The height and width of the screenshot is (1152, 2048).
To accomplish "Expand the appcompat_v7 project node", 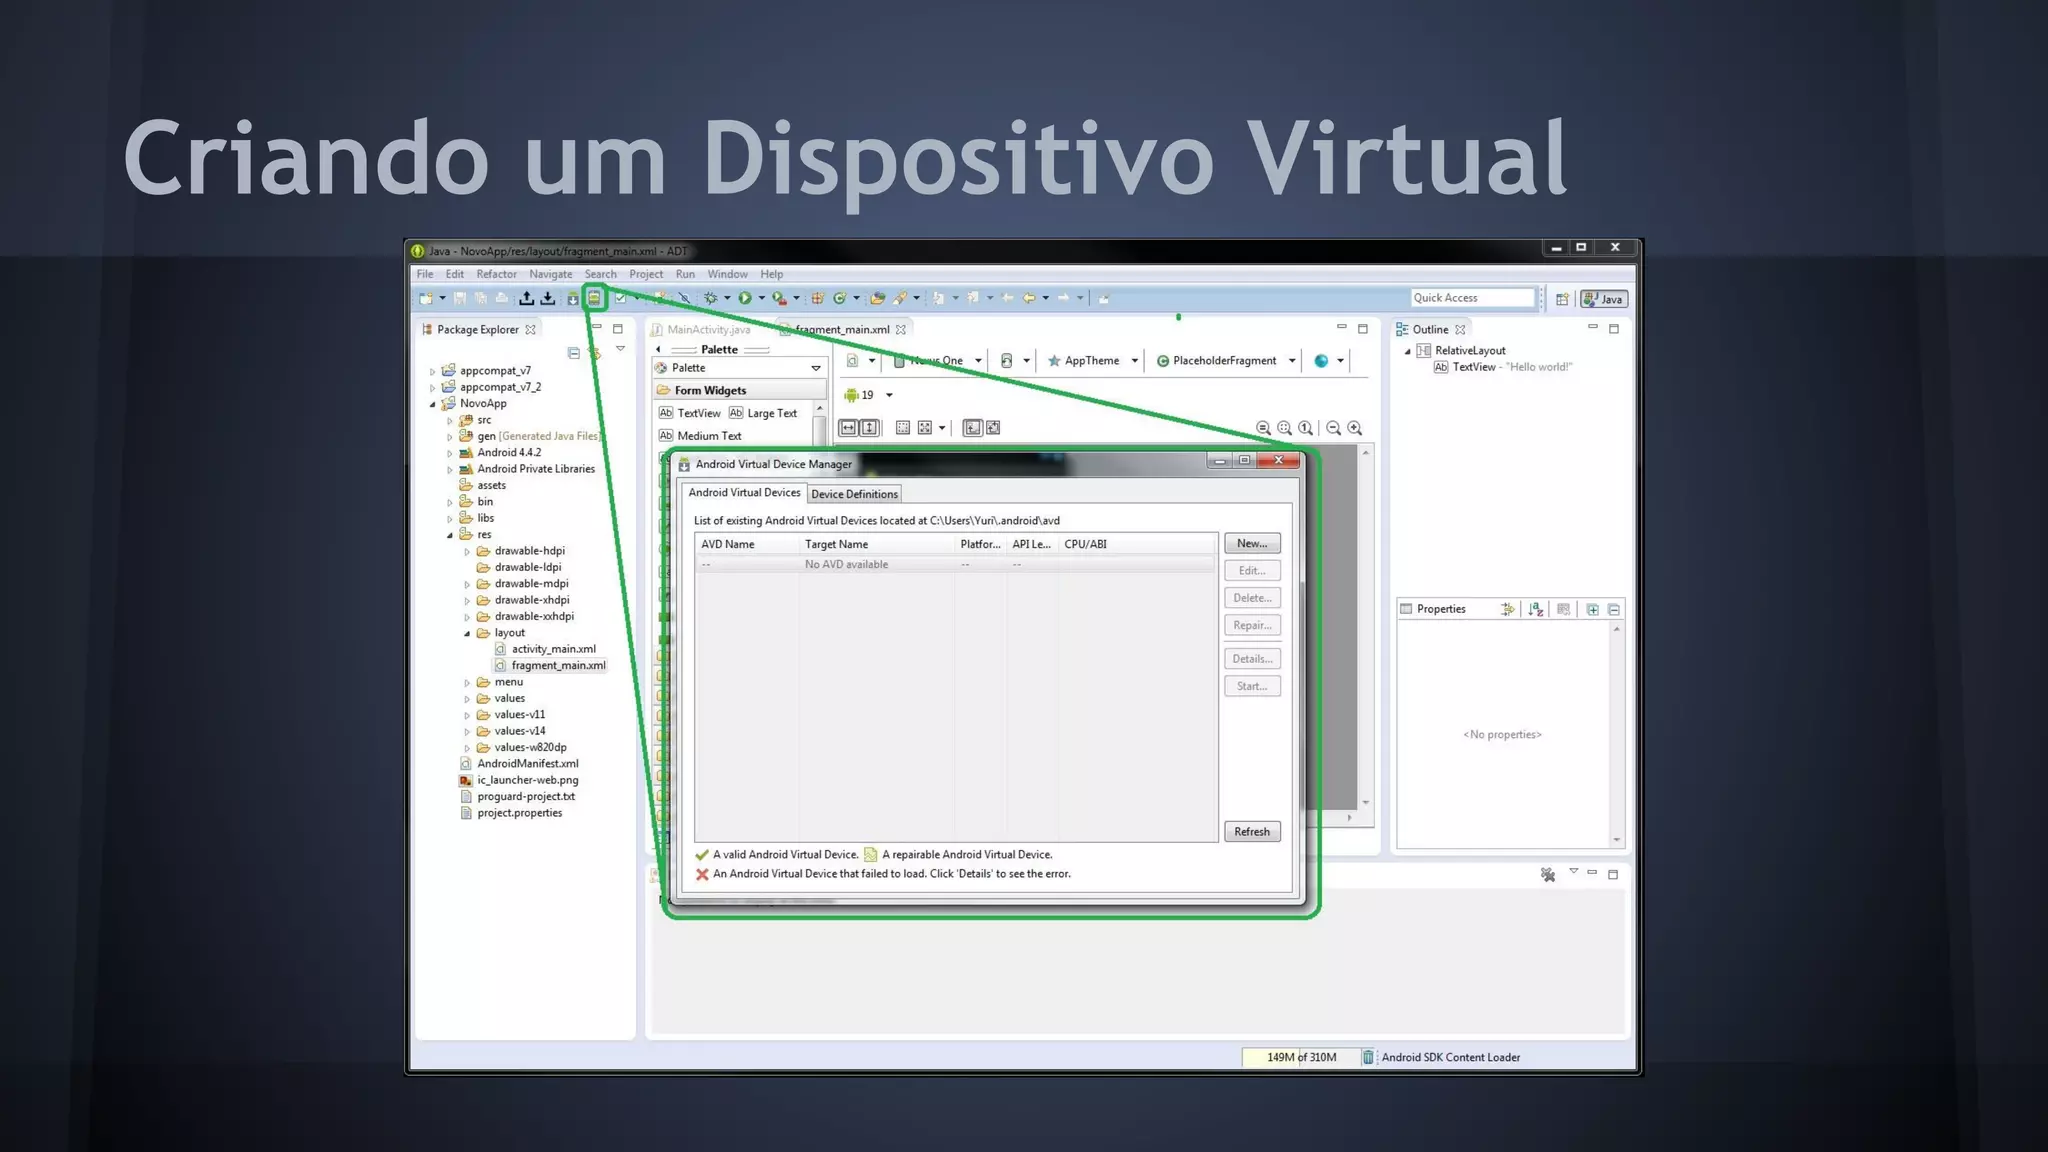I will [433, 371].
